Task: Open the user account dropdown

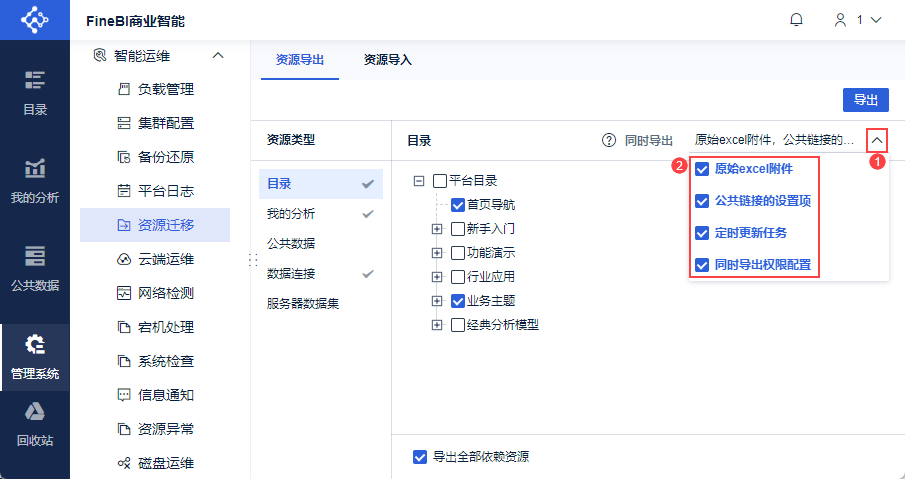Action: 857,20
